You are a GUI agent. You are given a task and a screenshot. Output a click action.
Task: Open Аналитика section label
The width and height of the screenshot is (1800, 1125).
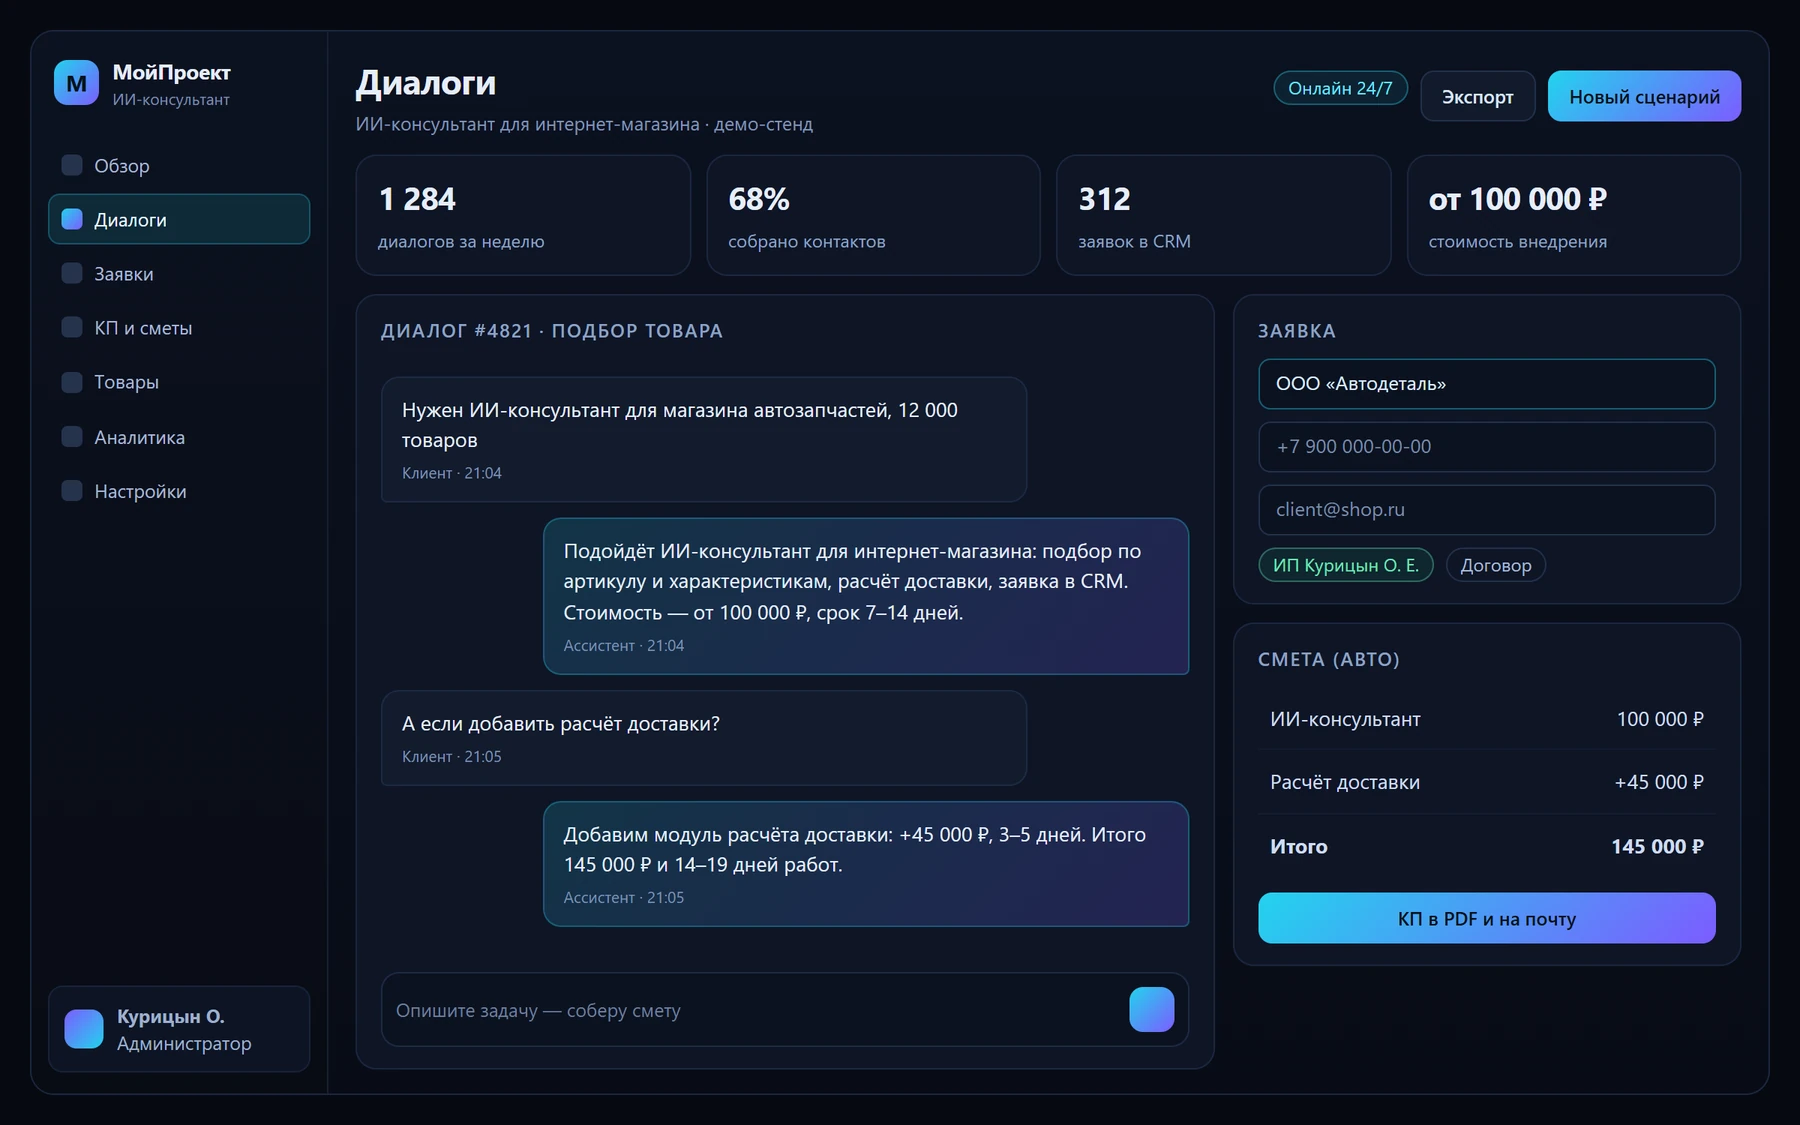point(140,437)
